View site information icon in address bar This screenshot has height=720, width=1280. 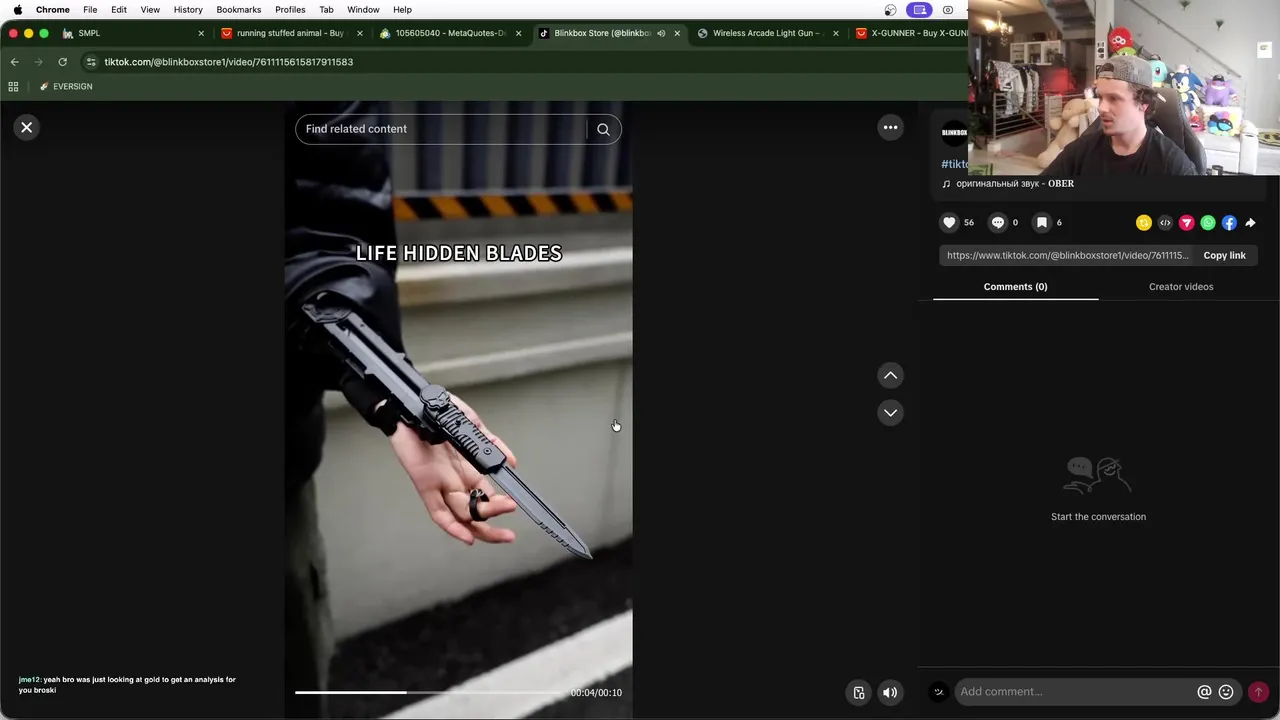[91, 62]
